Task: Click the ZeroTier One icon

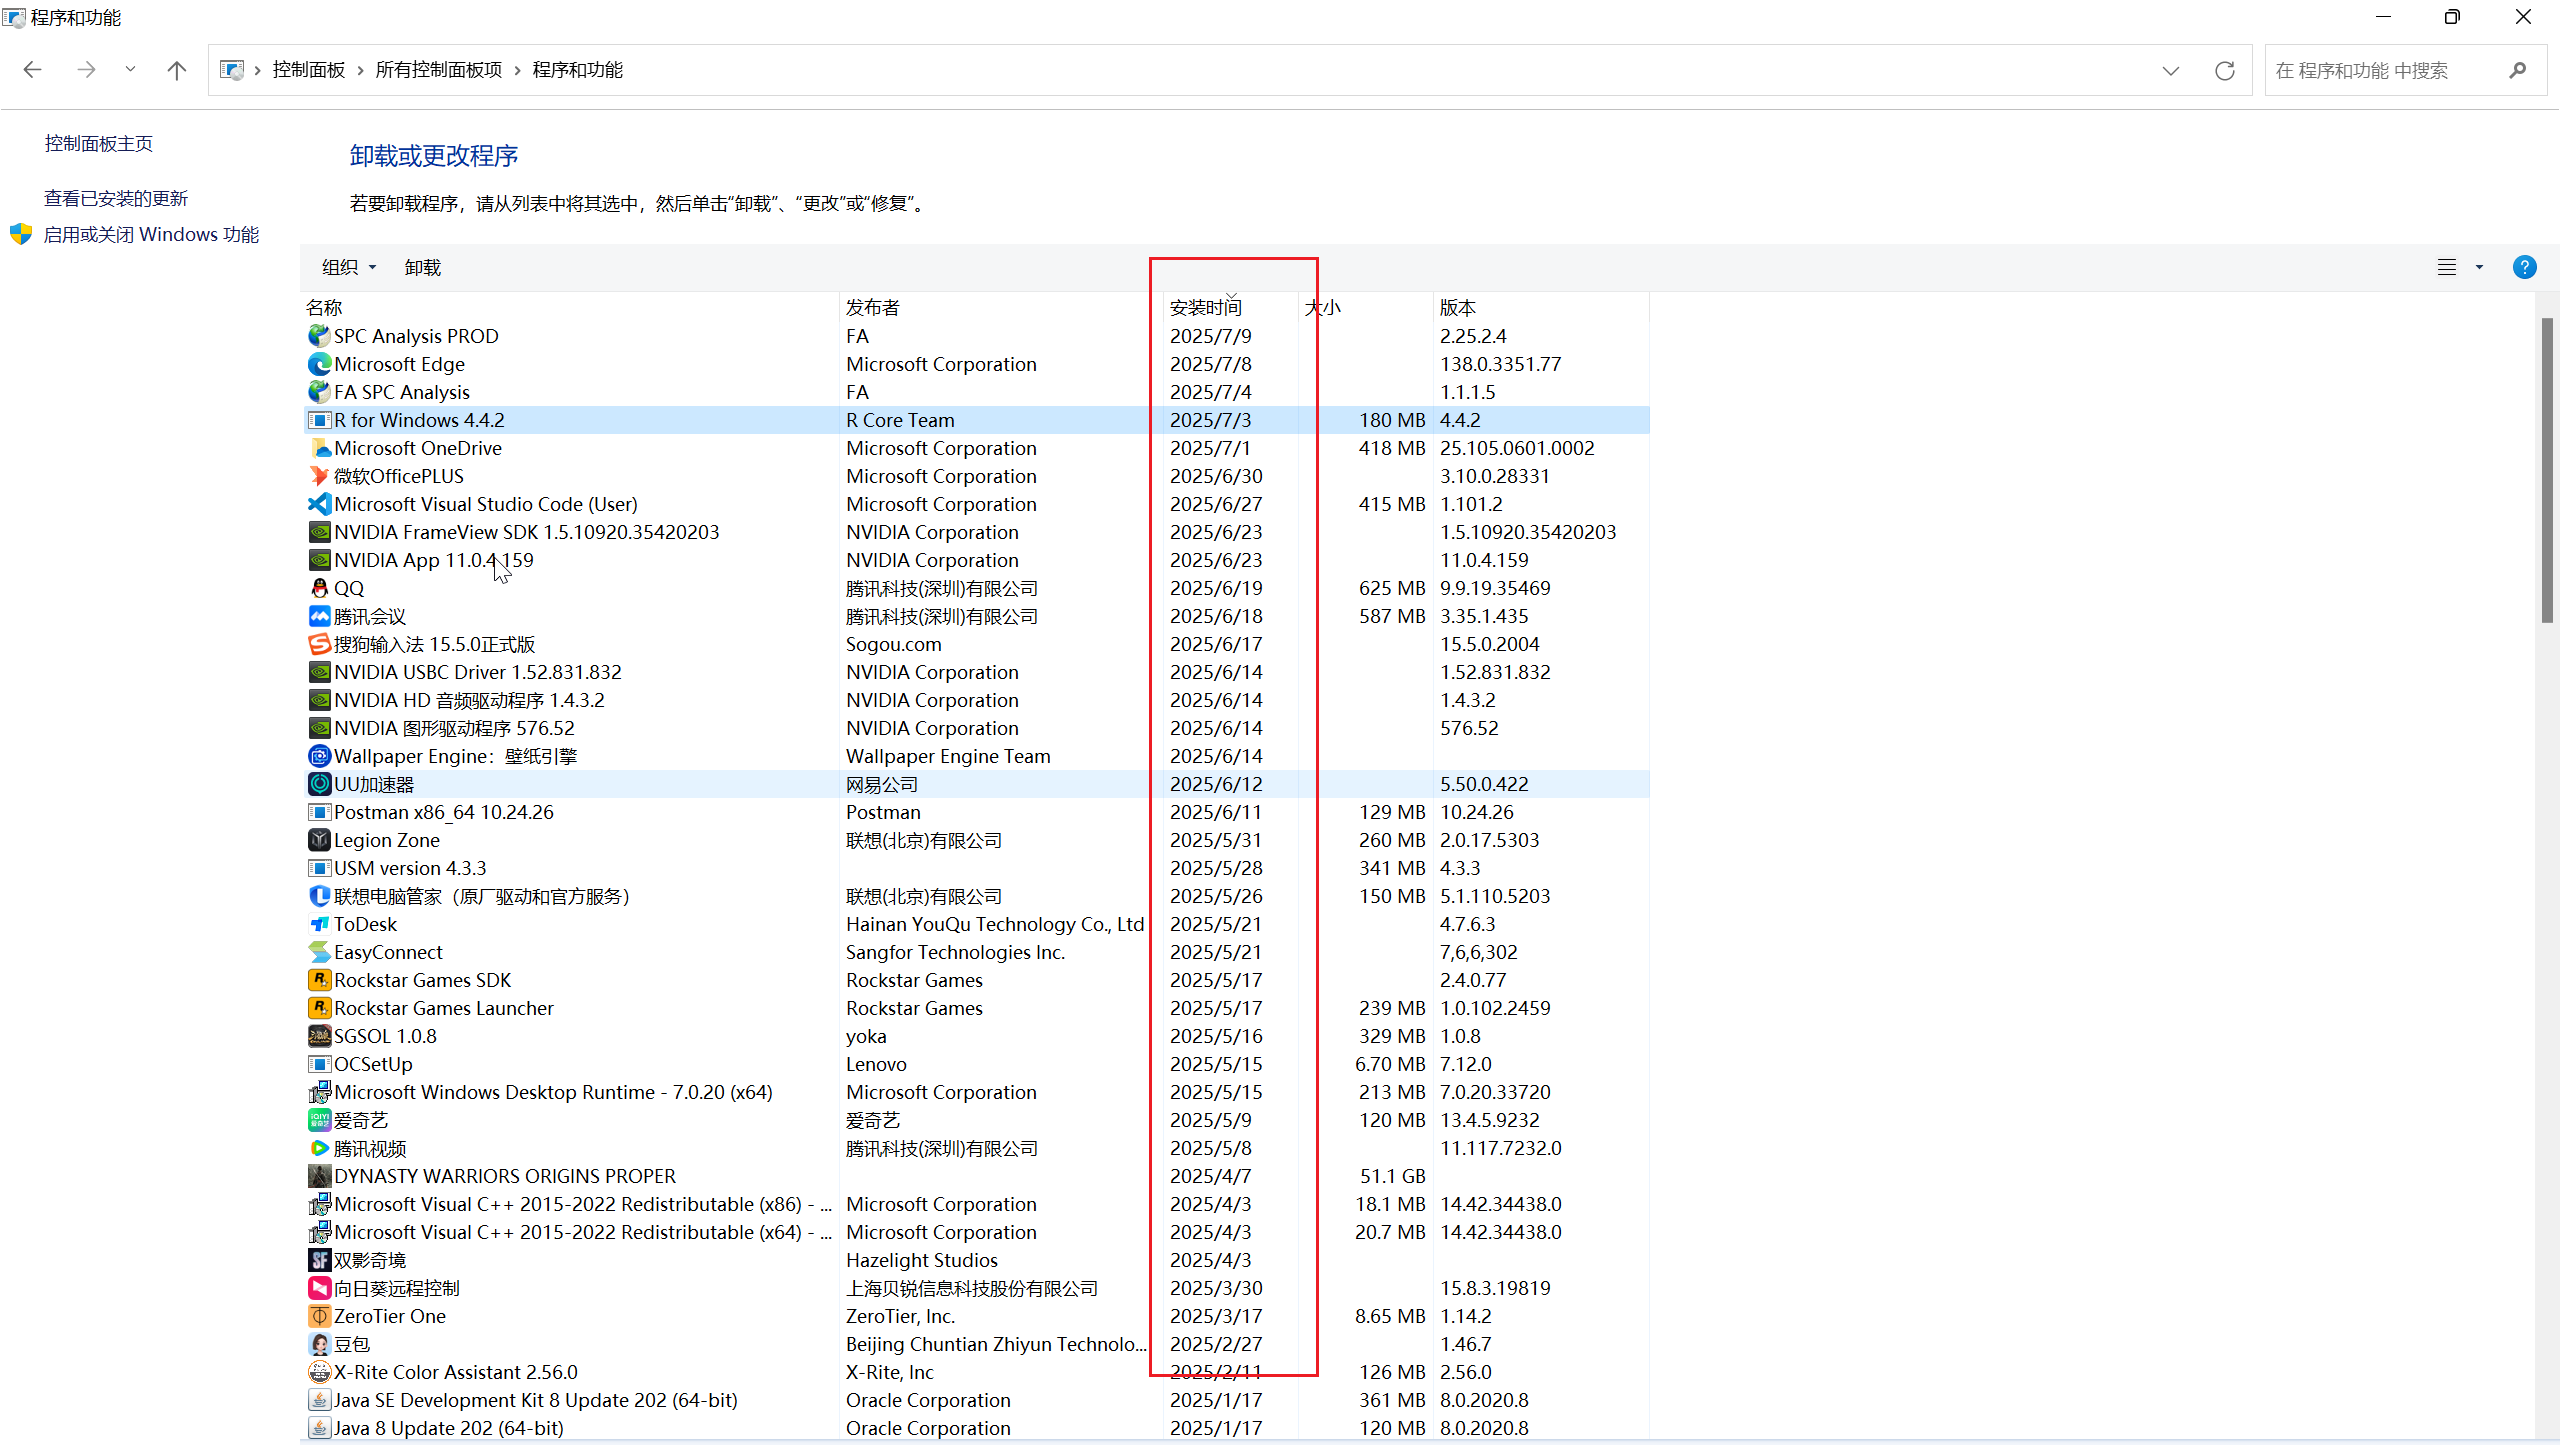Action: coord(319,1316)
